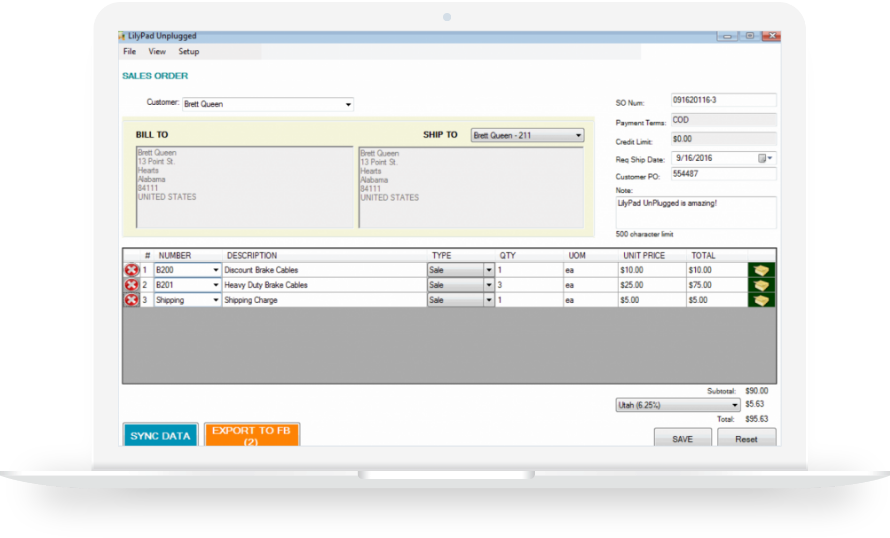Click the Ship To address box
This screenshot has width=890, height=538.
(471, 187)
